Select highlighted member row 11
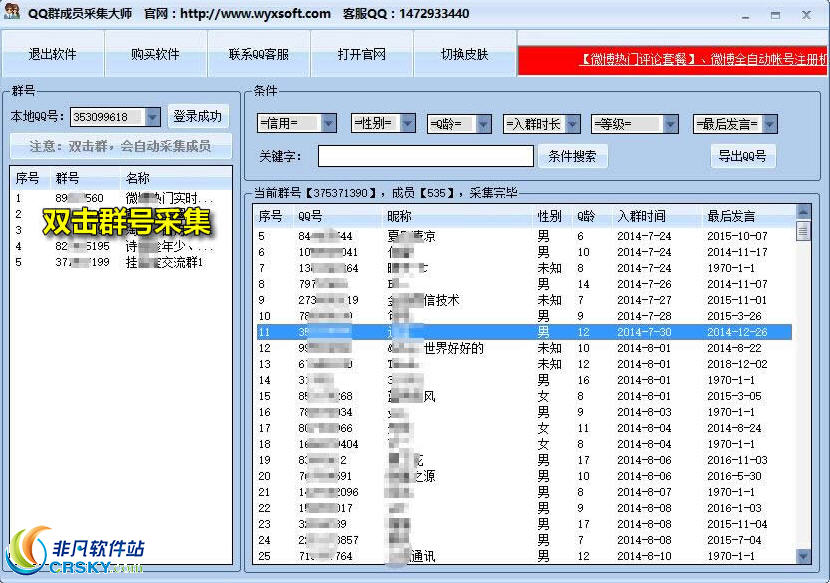Image resolution: width=830 pixels, height=583 pixels. pos(524,332)
